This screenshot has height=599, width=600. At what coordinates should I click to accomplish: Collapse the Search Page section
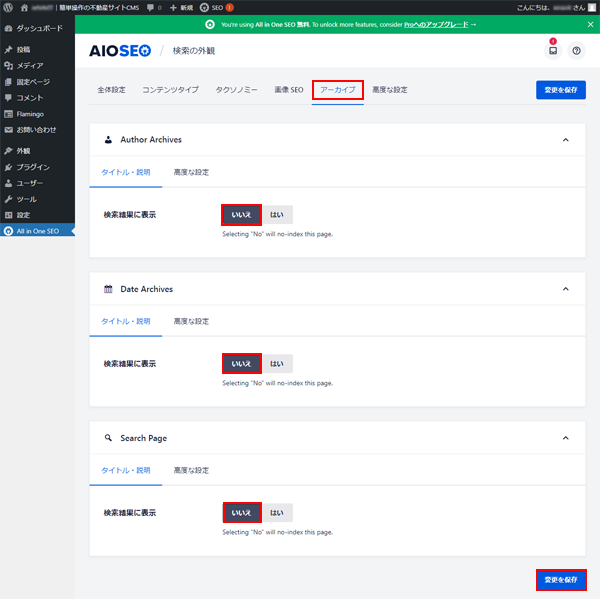point(566,438)
